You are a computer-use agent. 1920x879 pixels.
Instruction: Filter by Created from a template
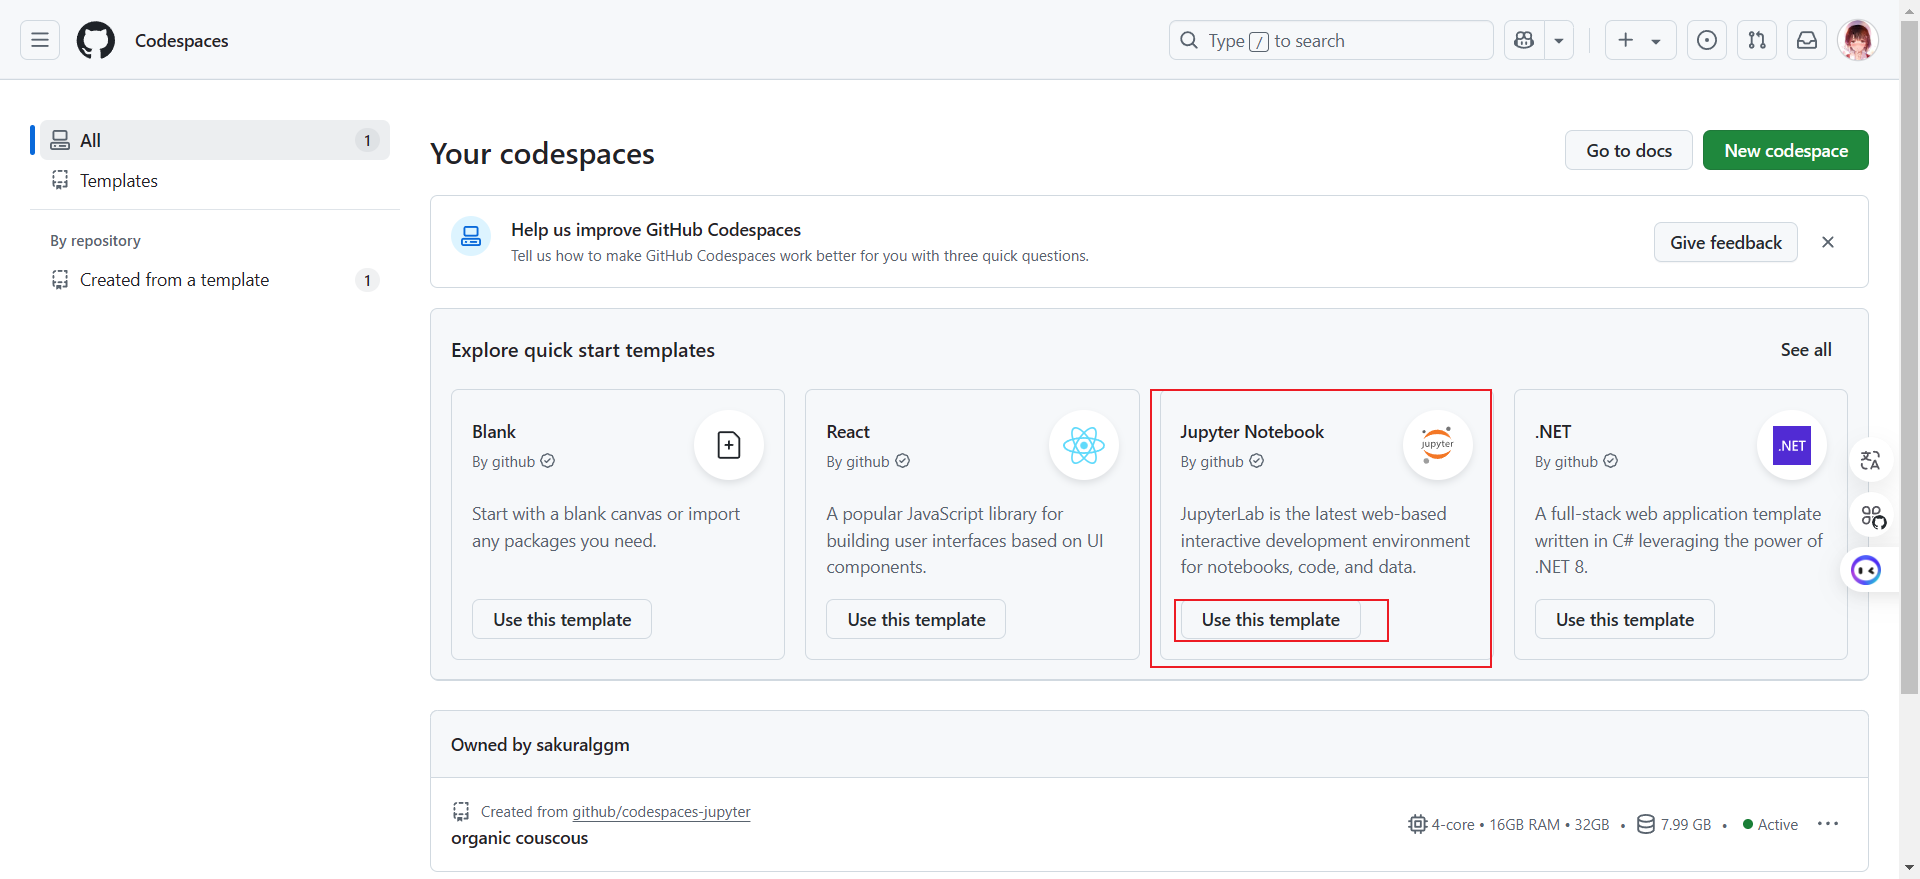coord(215,280)
